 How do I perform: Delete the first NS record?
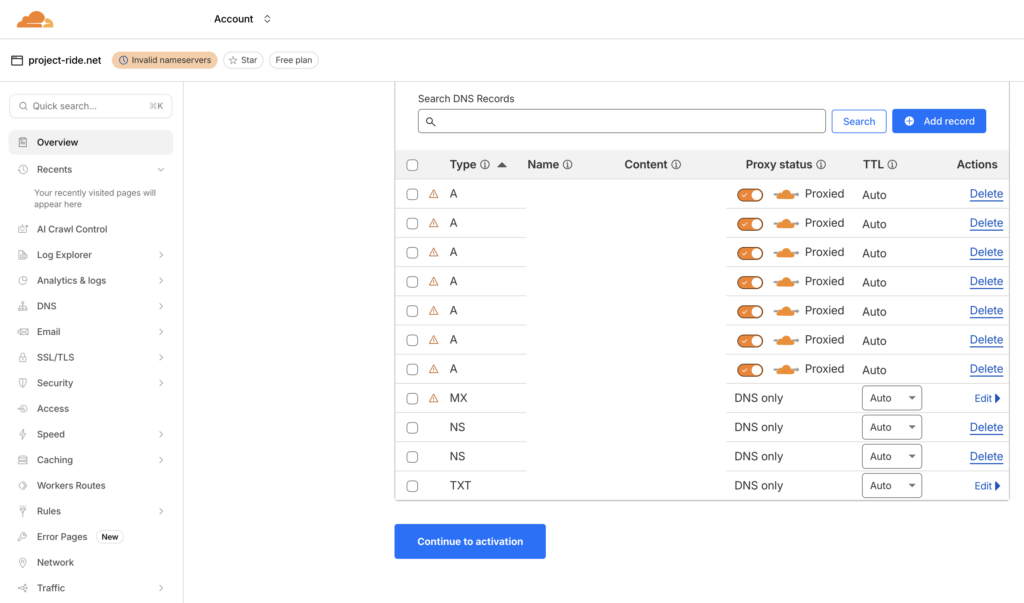(x=986, y=427)
